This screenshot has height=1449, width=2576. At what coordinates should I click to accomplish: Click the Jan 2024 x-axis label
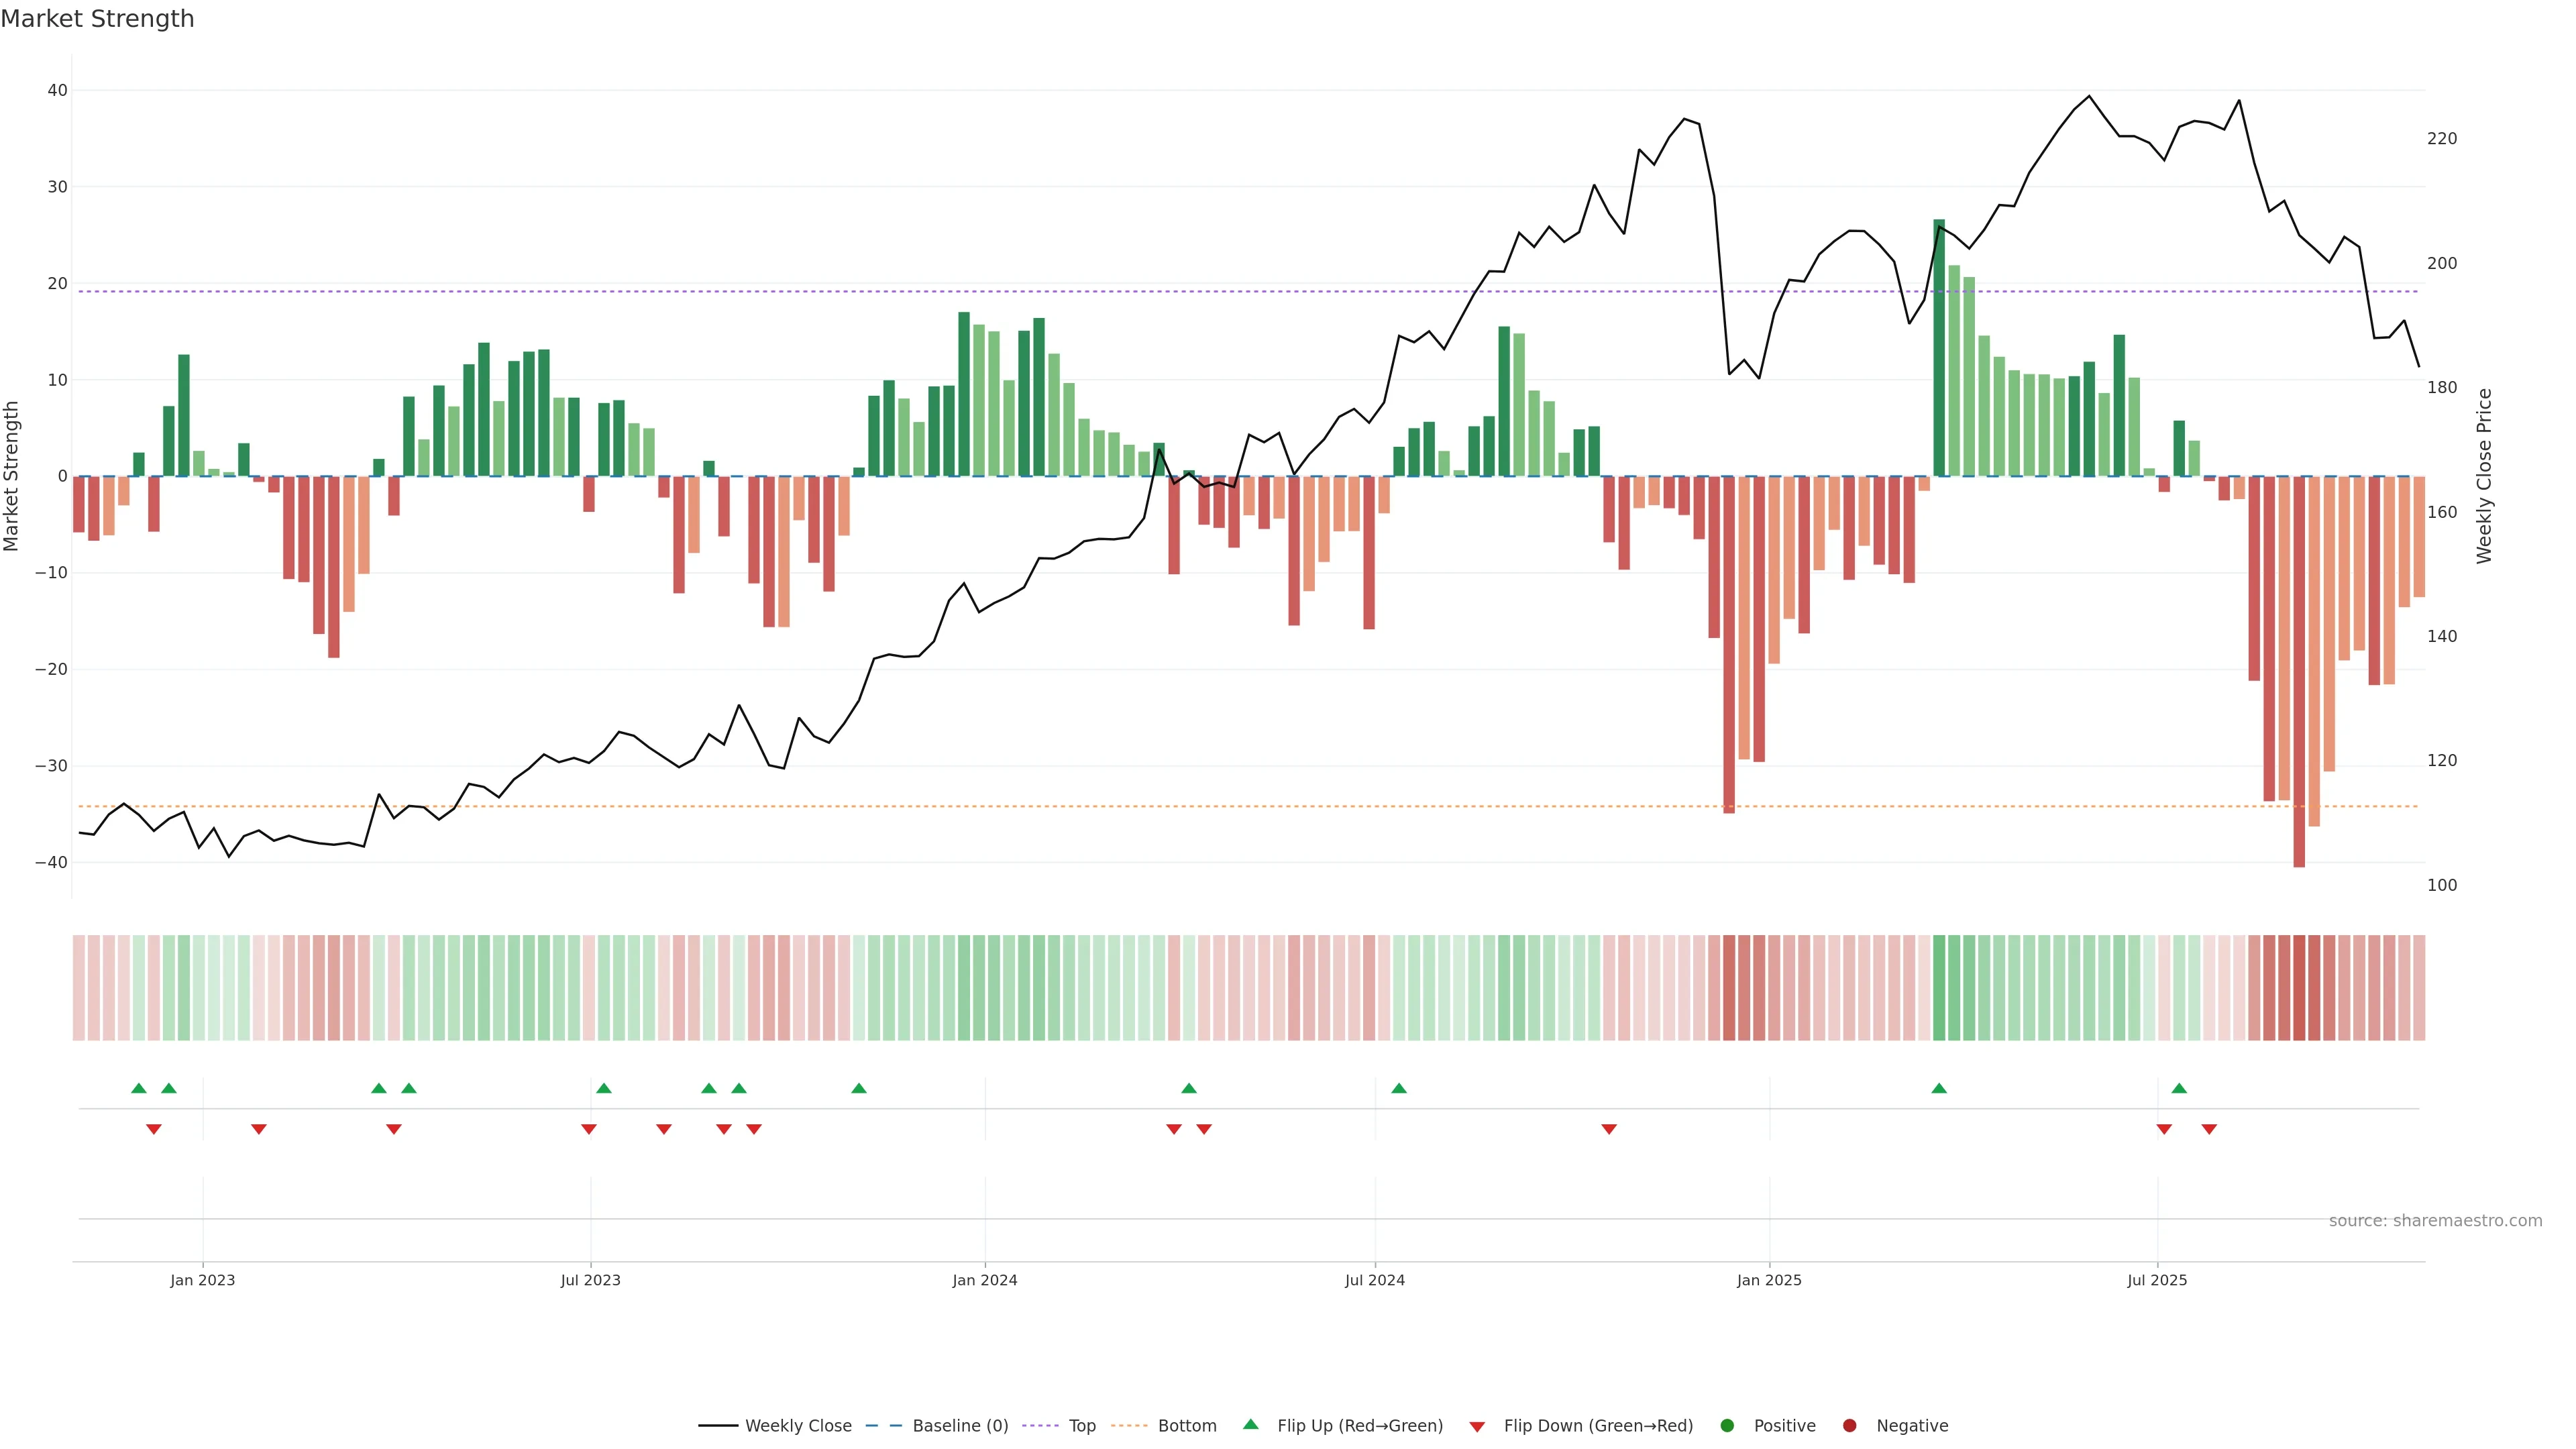[x=984, y=1280]
